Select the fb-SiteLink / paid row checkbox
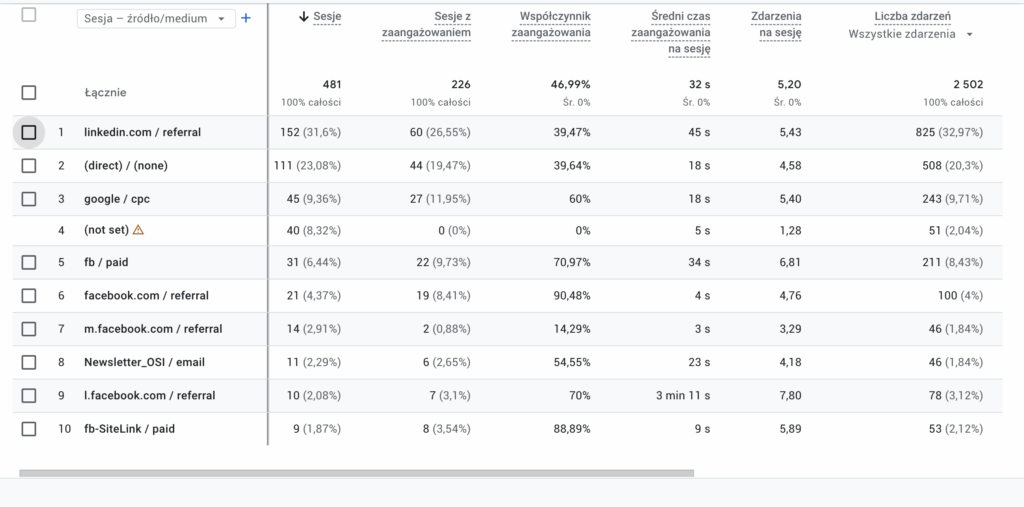Image resolution: width=1024 pixels, height=507 pixels. pos(29,429)
